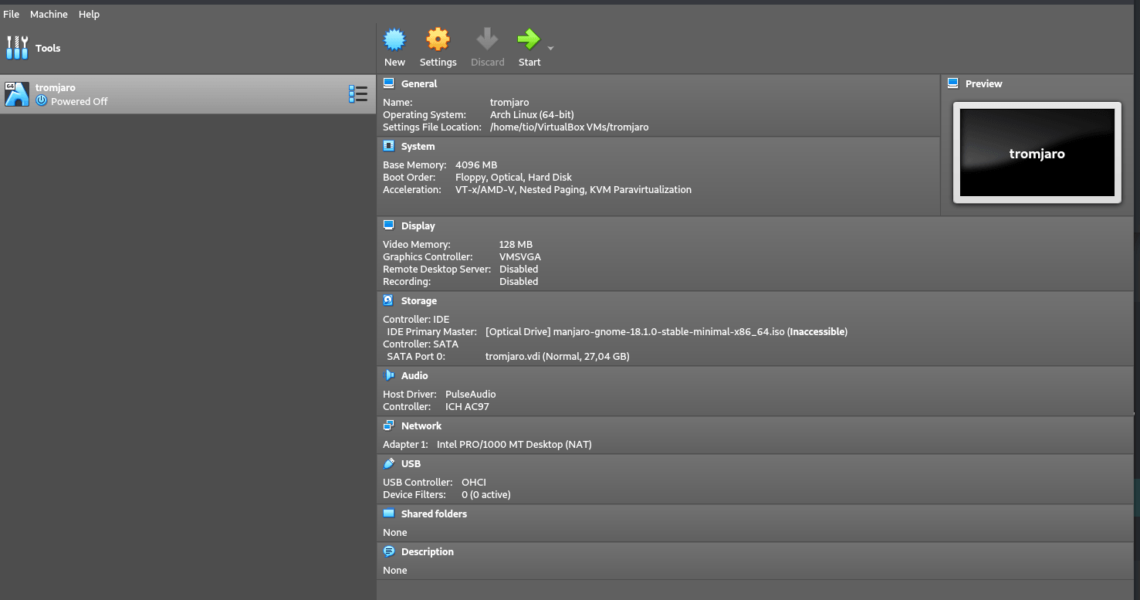Image resolution: width=1140 pixels, height=600 pixels.
Task: Click the Audio speaker section icon
Action: click(389, 375)
